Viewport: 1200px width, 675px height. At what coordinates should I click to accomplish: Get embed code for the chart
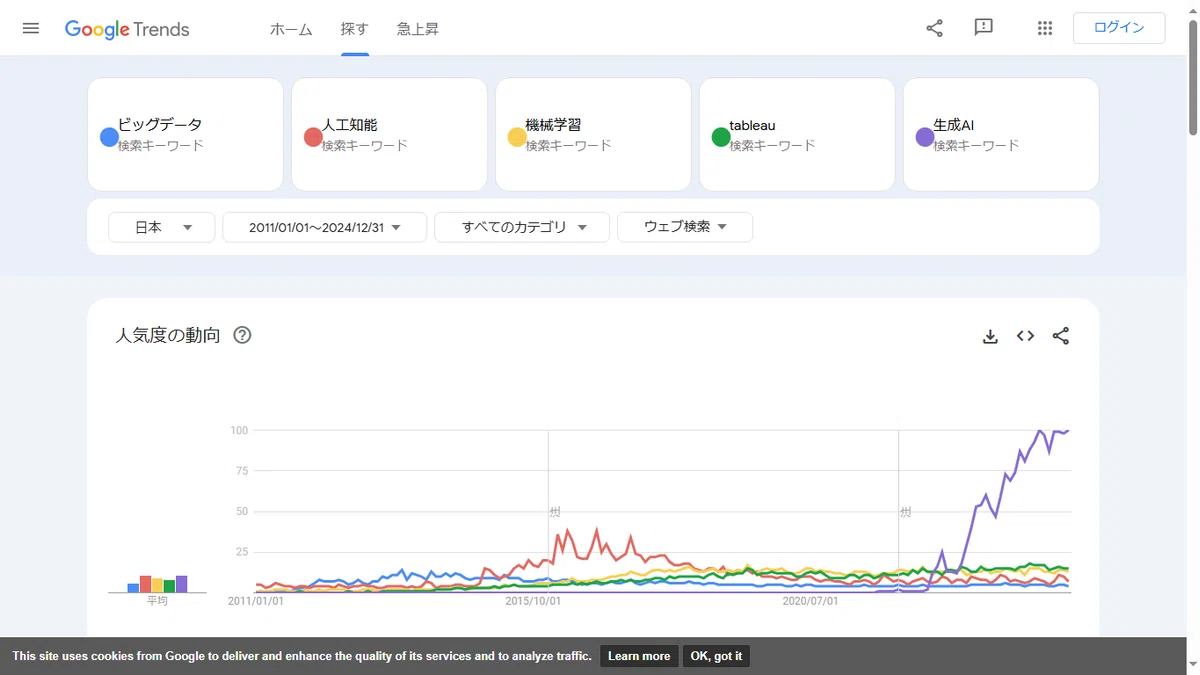pyautogui.click(x=1025, y=336)
